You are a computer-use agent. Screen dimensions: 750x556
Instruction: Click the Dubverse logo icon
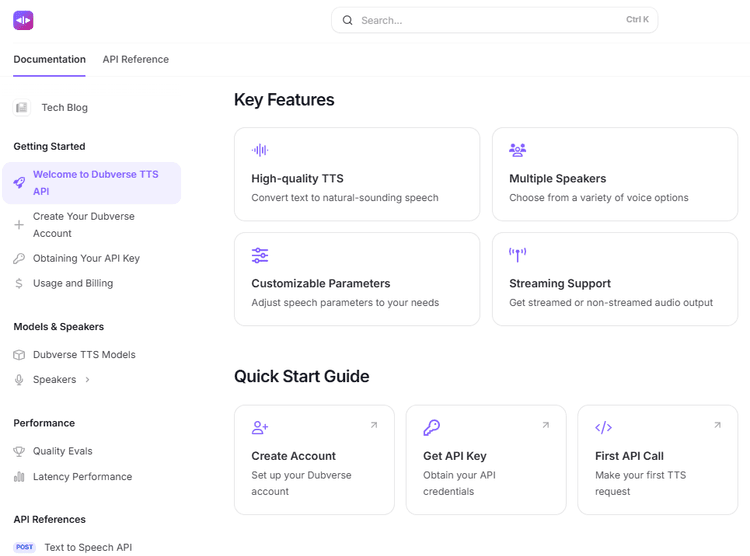coord(23,20)
